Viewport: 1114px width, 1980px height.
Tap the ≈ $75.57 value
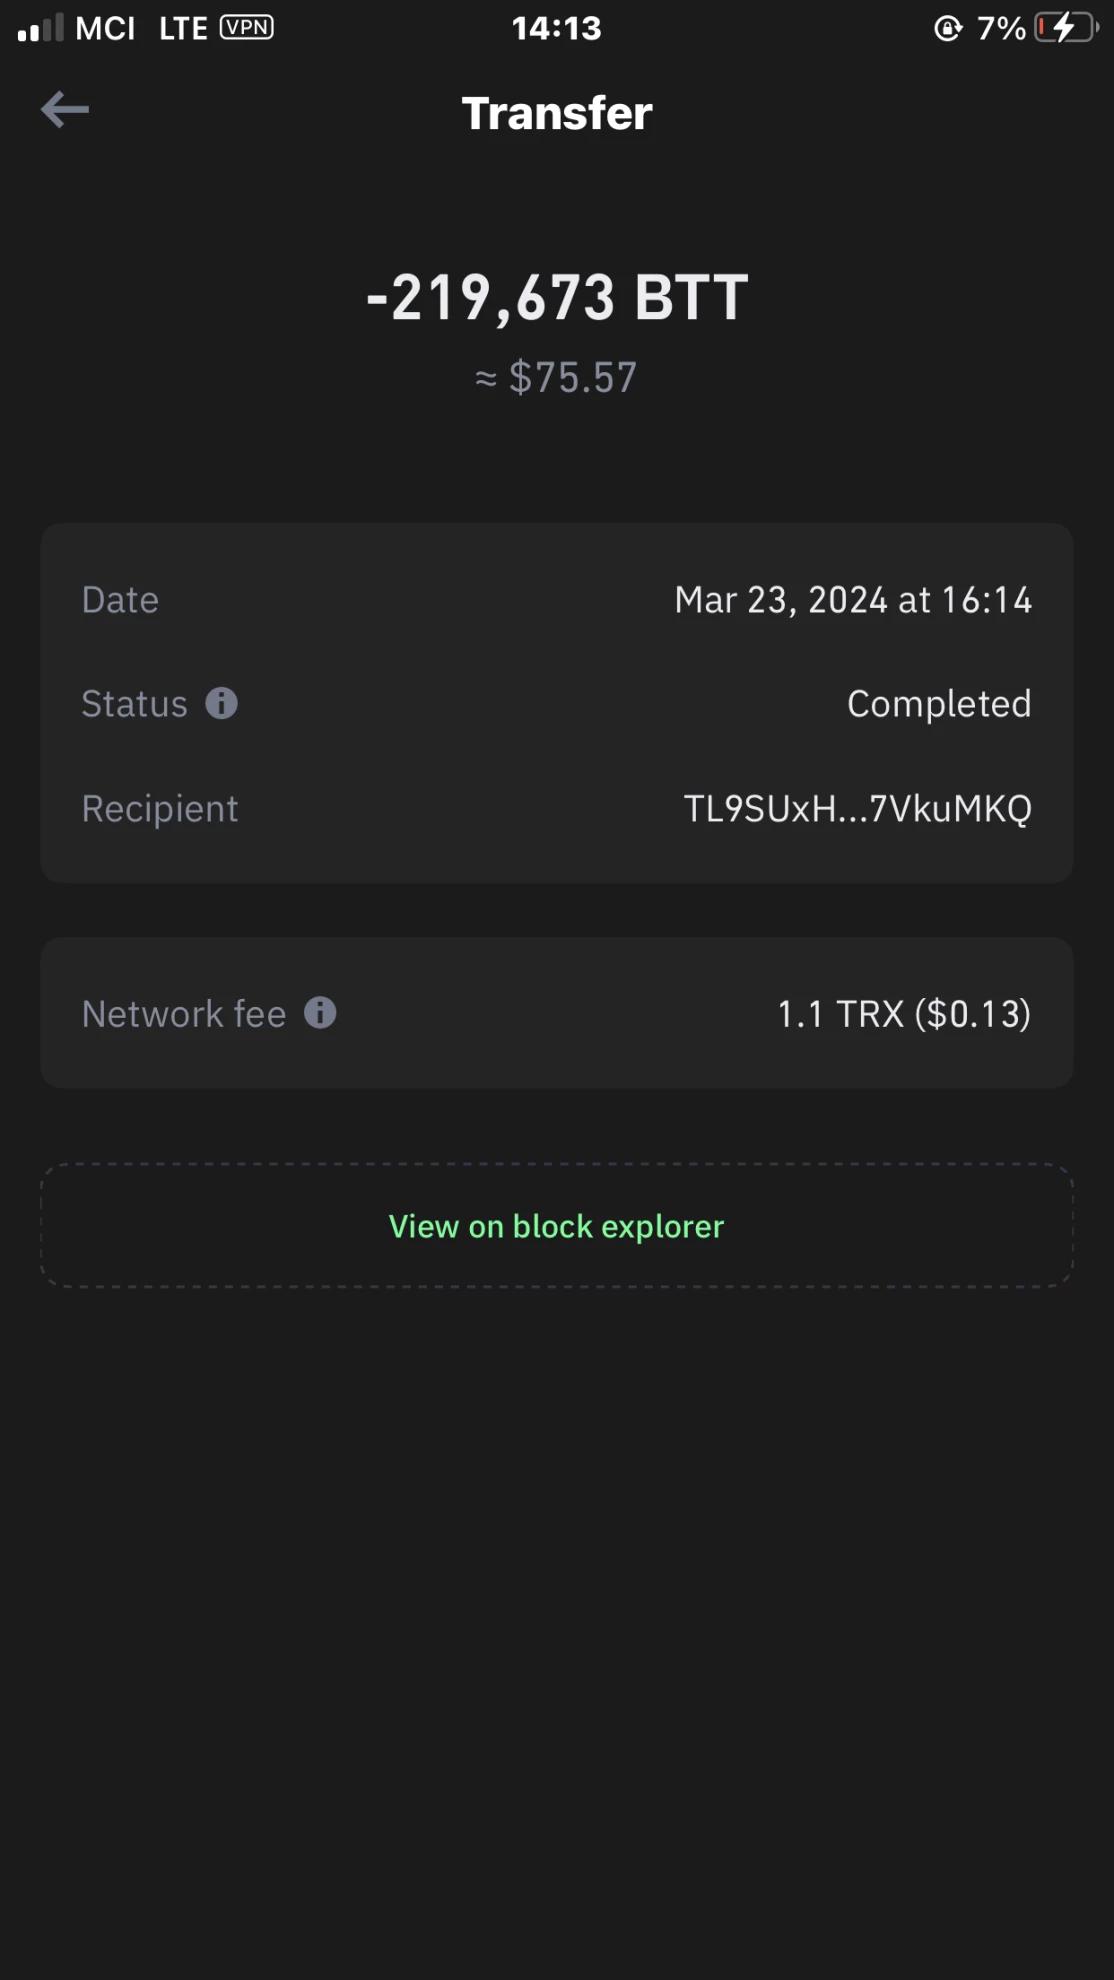point(556,378)
